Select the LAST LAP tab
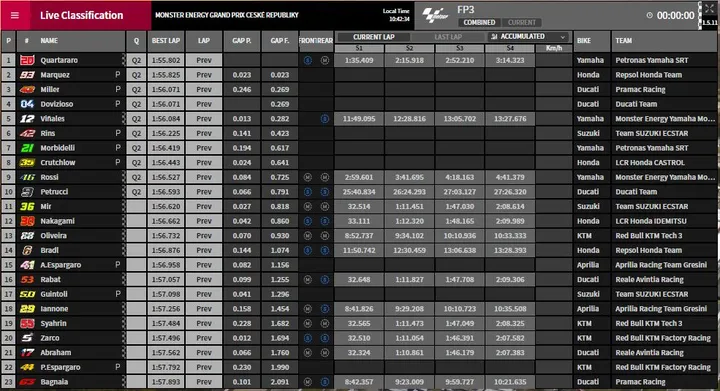 448,37
